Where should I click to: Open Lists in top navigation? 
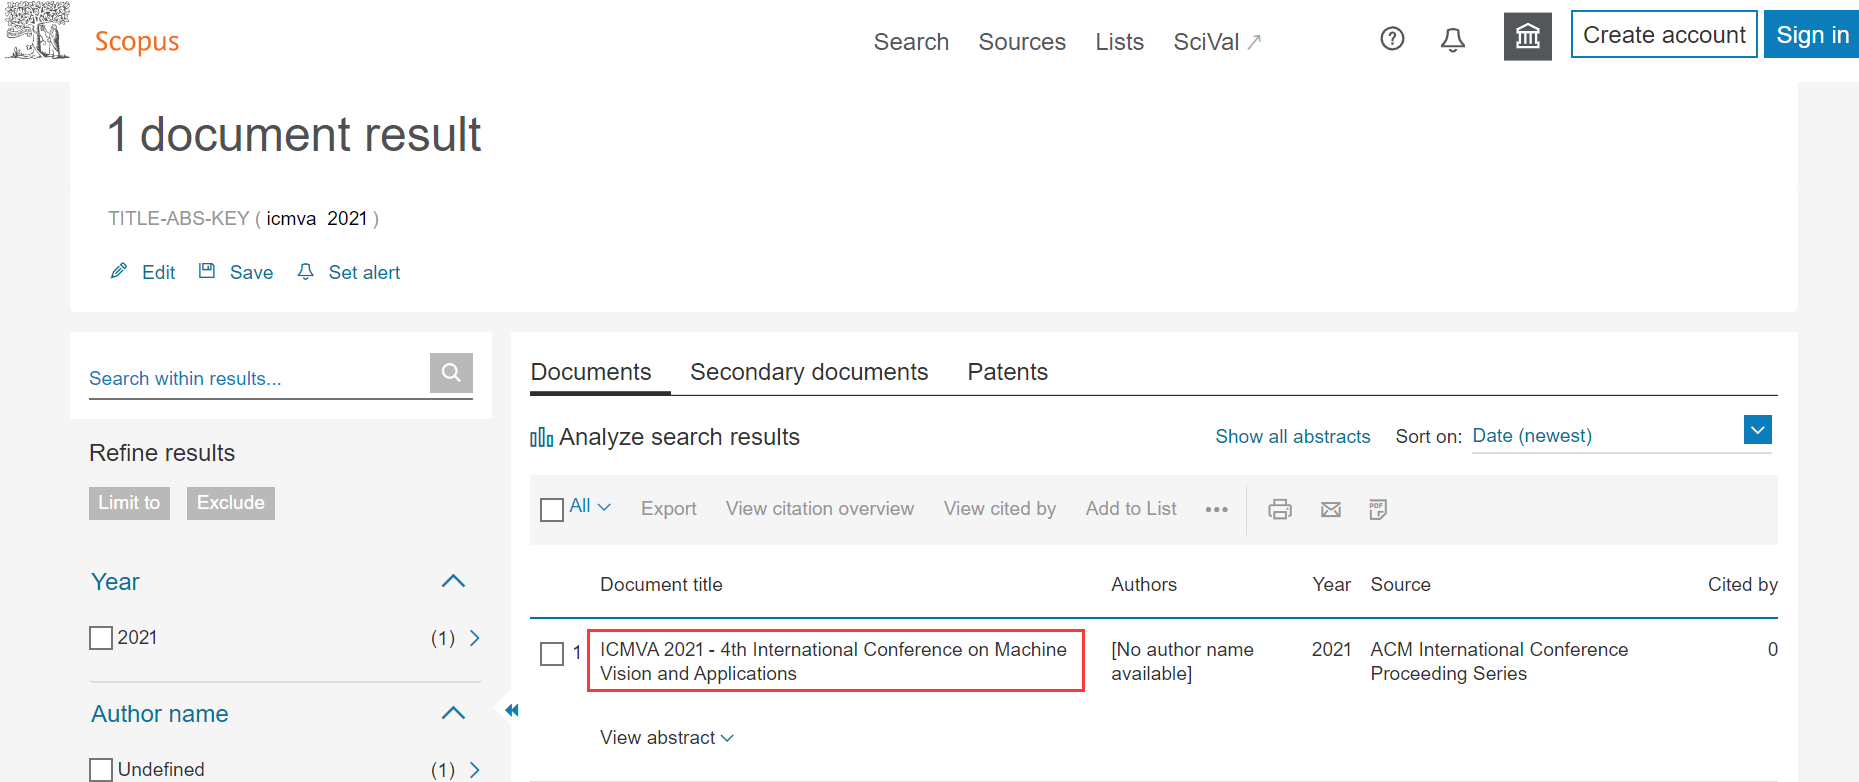coord(1119,42)
